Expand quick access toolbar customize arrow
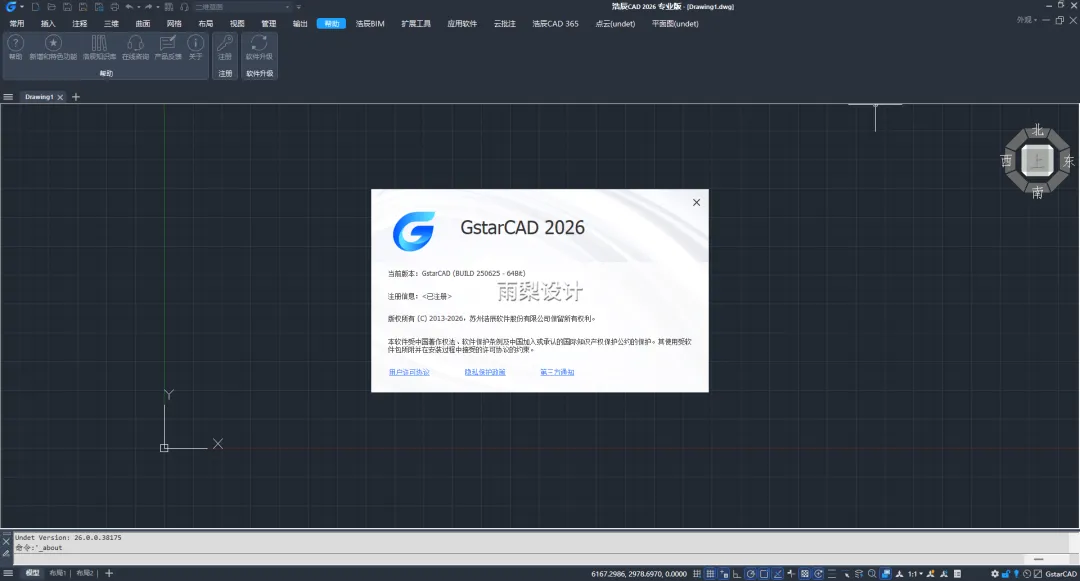 [298, 7]
